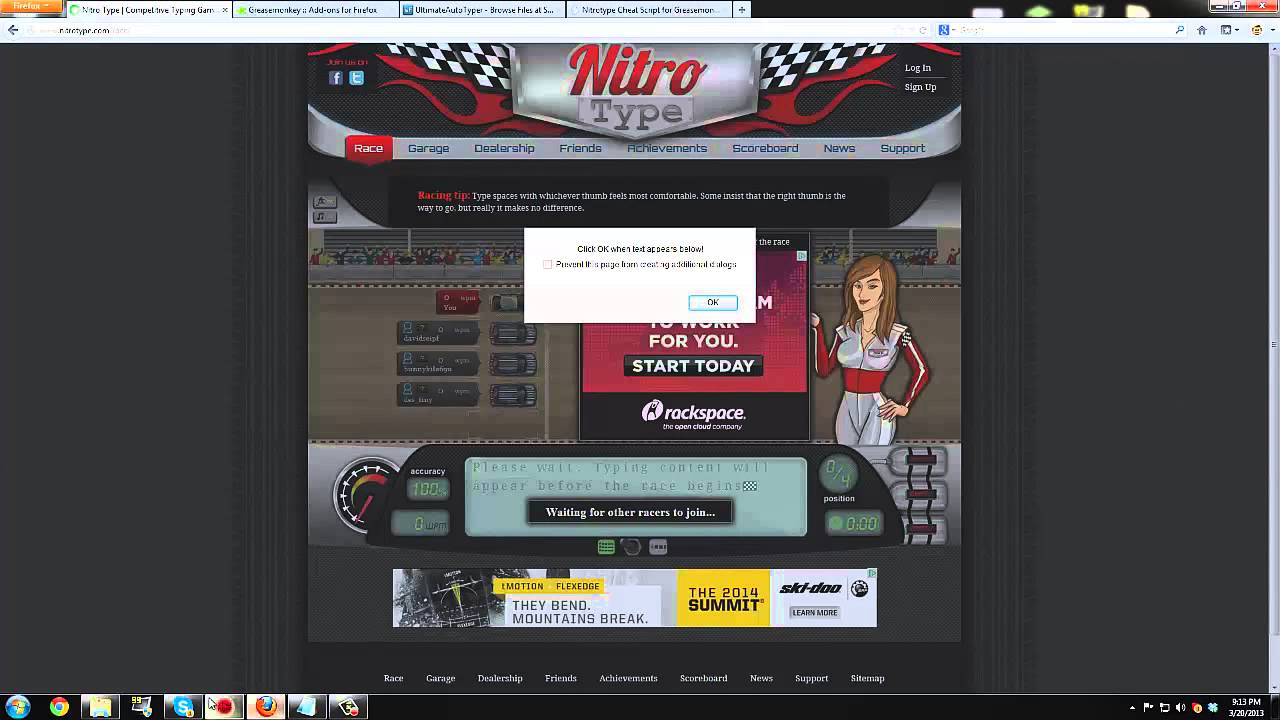Click the browser back arrow
Image resolution: width=1280 pixels, height=720 pixels.
pyautogui.click(x=13, y=30)
